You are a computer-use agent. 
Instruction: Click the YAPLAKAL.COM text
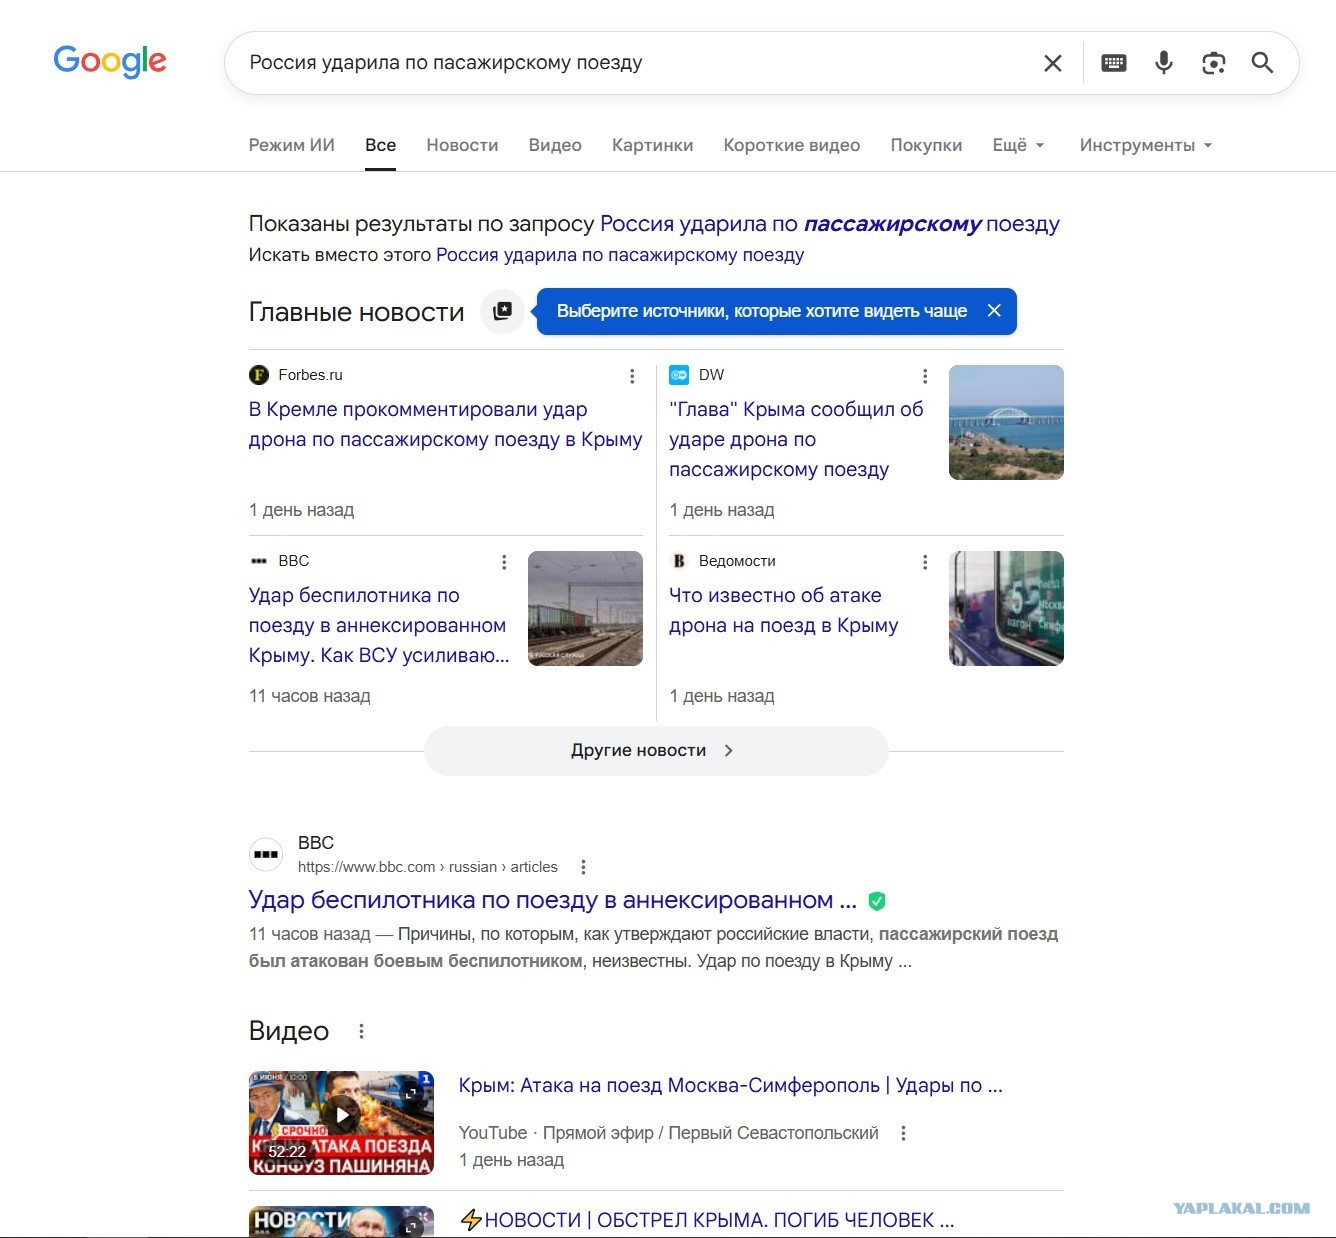1241,1208
